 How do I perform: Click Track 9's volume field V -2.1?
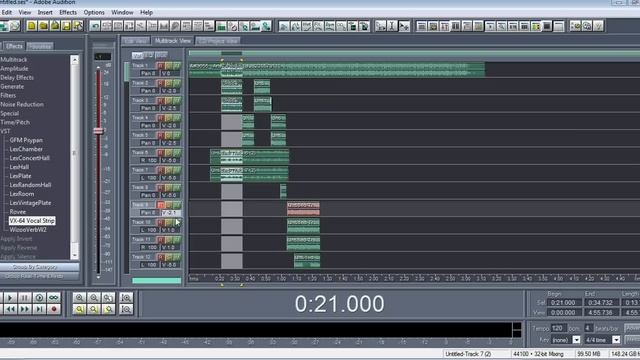pyautogui.click(x=171, y=213)
